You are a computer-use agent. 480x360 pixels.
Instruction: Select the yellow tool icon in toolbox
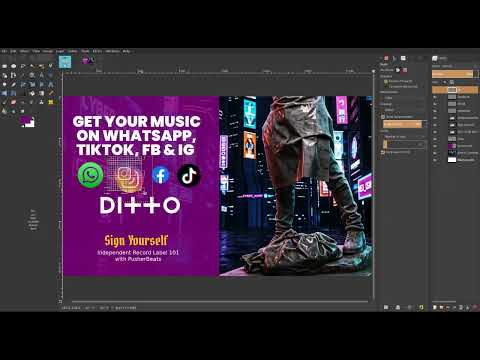[x=51, y=102]
